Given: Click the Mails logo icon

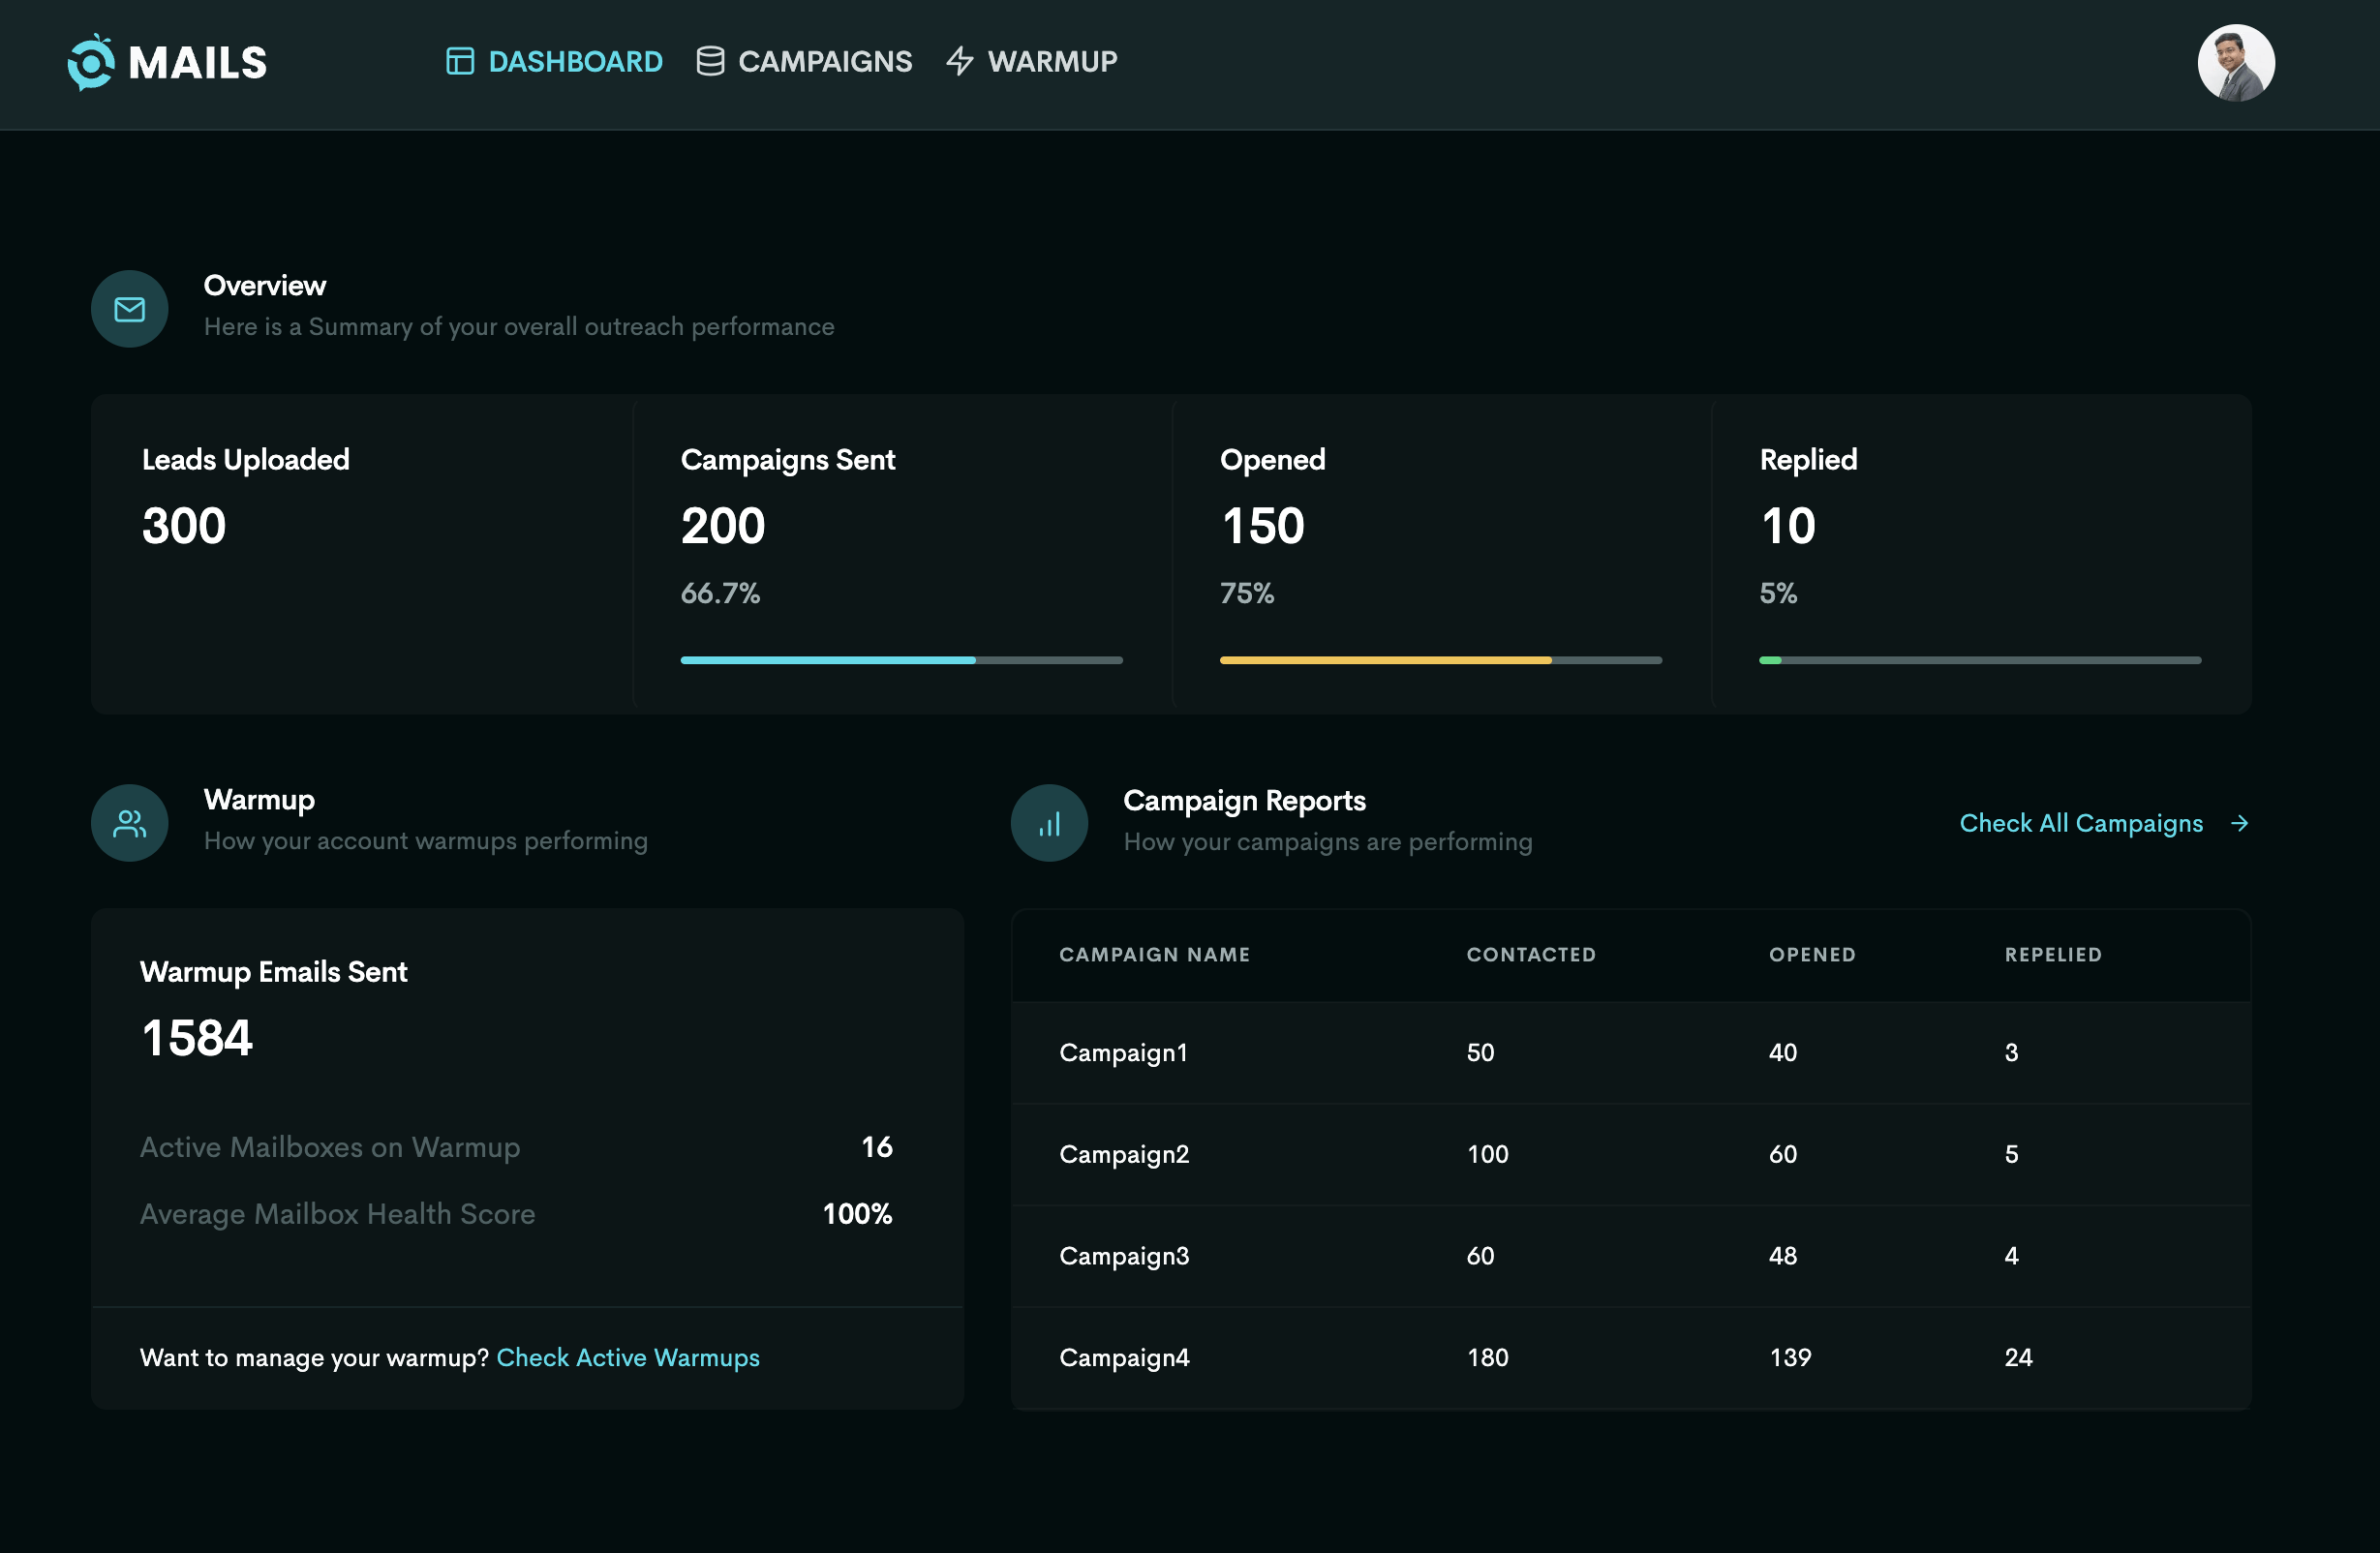Looking at the screenshot, I should [x=91, y=63].
